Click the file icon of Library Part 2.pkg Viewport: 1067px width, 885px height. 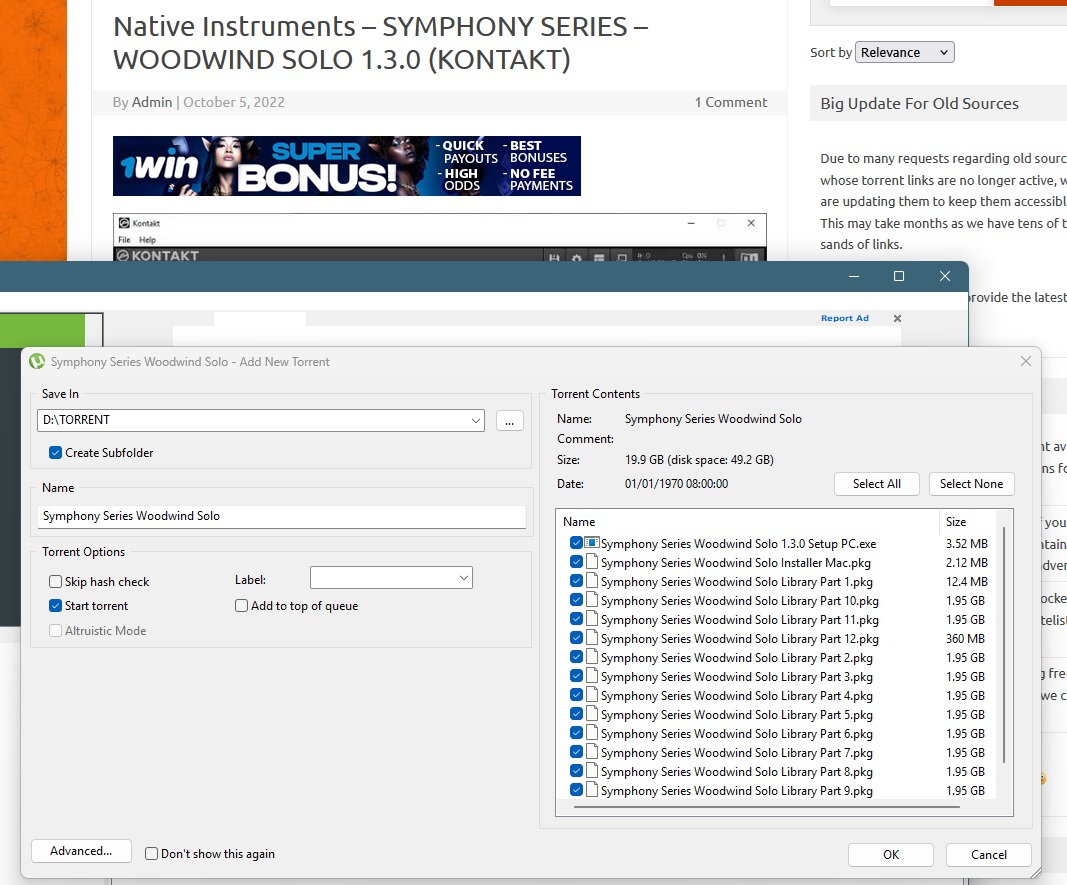pos(592,657)
